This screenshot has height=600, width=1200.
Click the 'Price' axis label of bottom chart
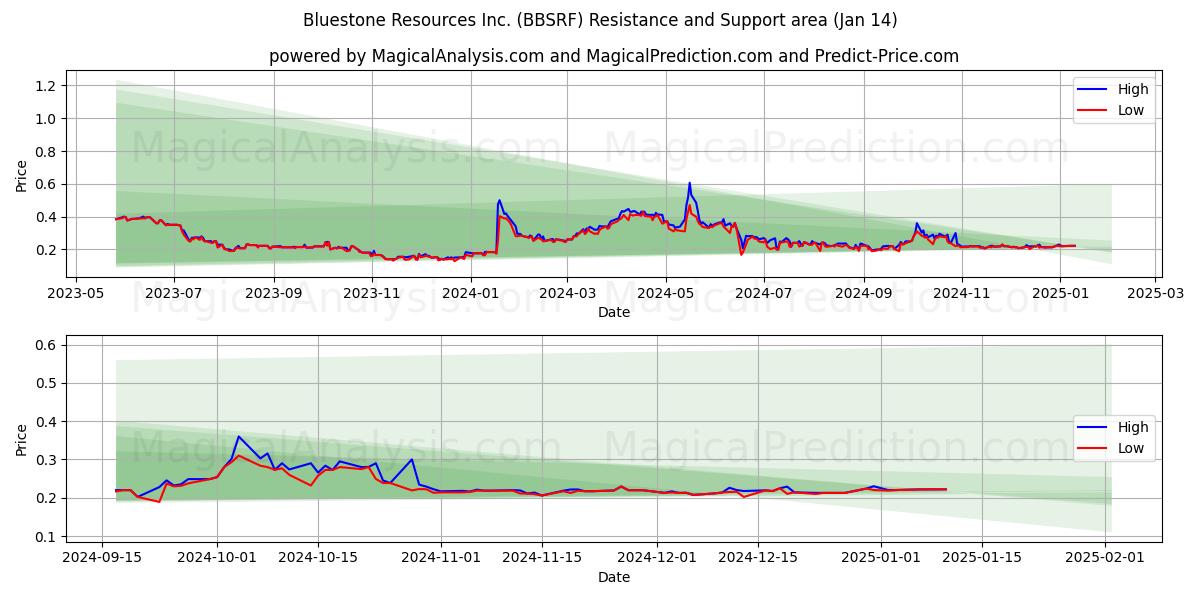[x=22, y=439]
